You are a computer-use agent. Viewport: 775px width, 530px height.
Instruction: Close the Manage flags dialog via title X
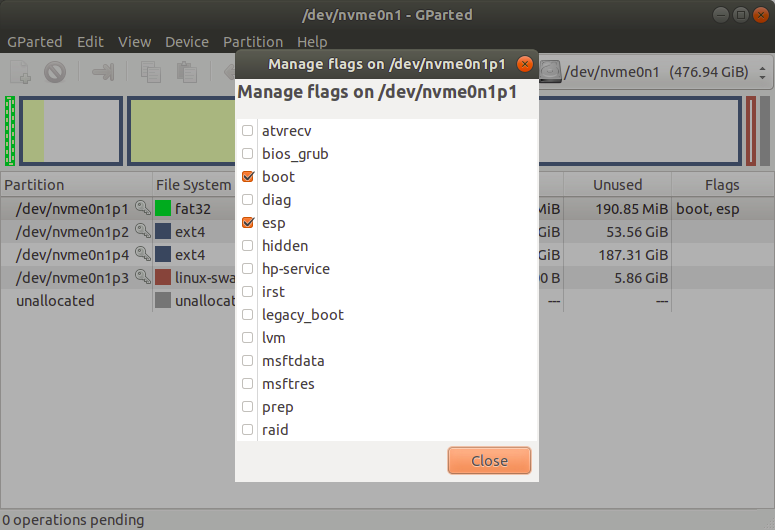click(524, 64)
